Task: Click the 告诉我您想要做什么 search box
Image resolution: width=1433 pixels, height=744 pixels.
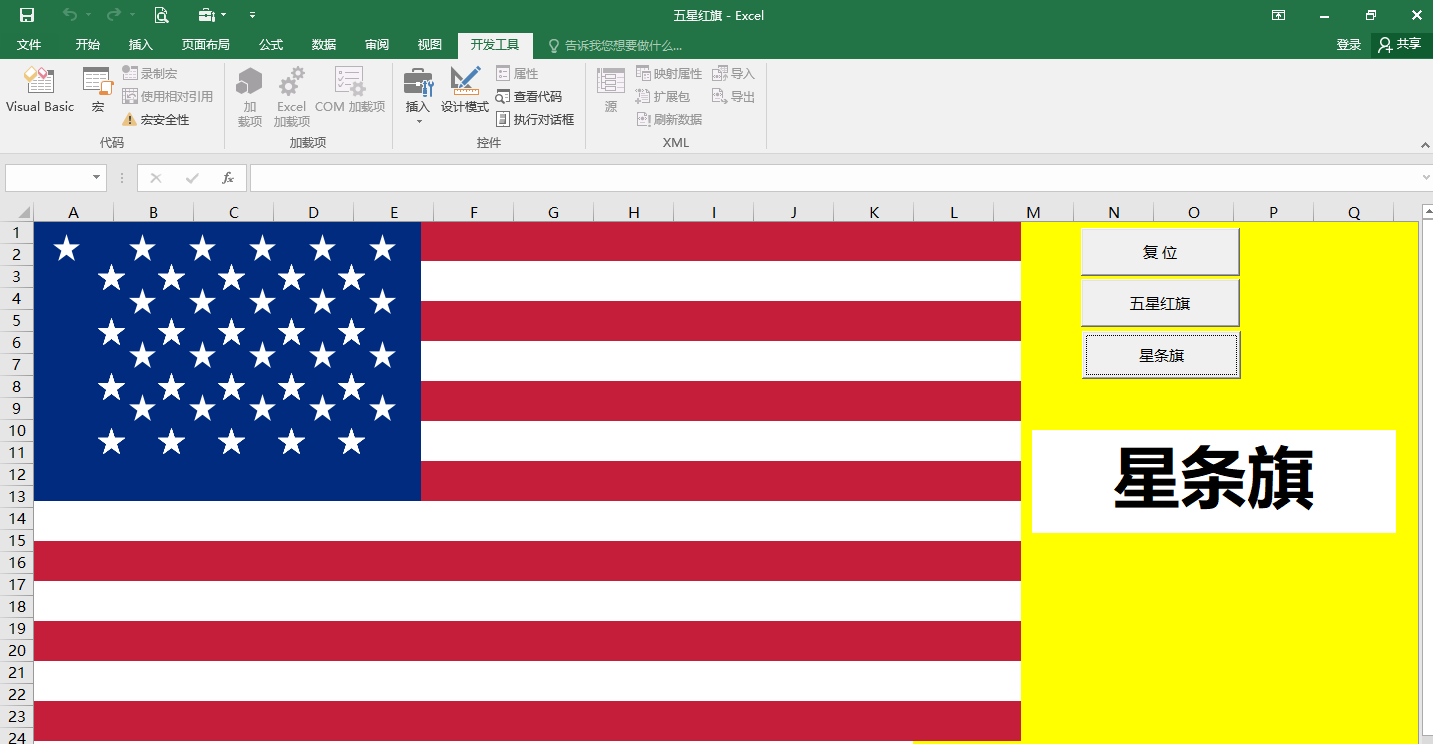Action: coord(616,45)
